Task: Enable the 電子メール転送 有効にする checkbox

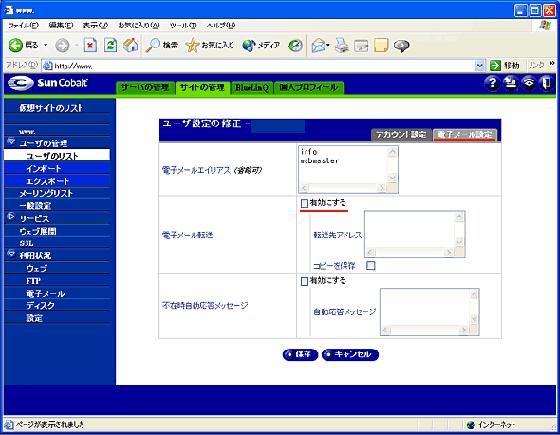Action: 304,204
